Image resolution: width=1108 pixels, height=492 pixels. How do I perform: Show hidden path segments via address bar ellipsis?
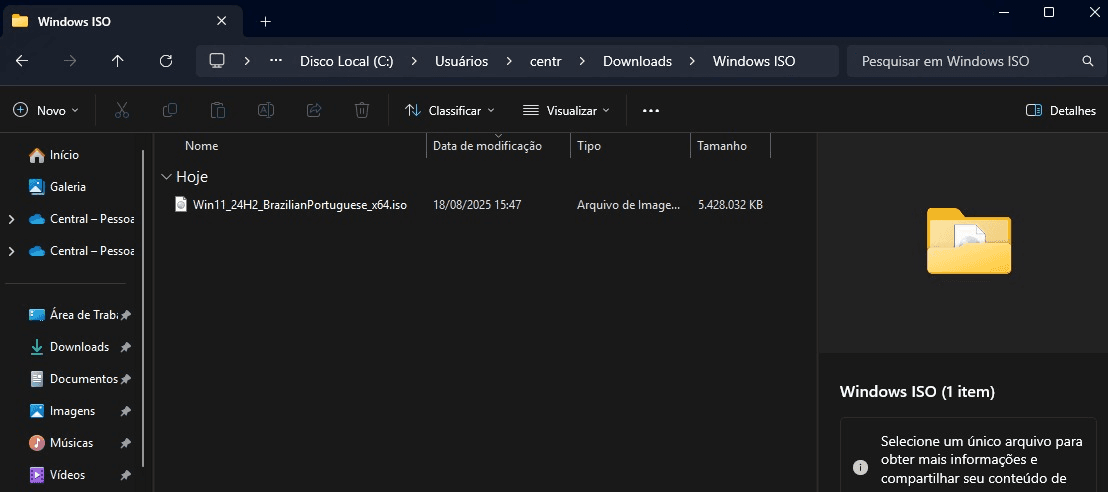pos(276,61)
